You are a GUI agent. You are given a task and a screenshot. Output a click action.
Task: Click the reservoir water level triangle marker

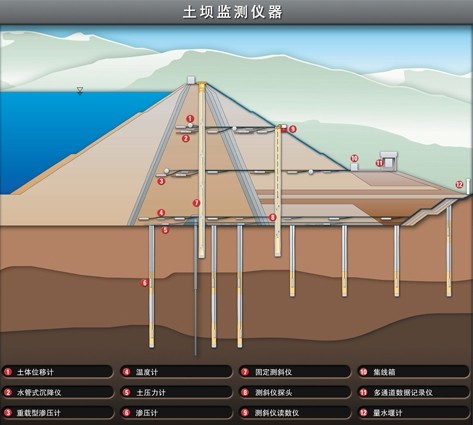80,91
